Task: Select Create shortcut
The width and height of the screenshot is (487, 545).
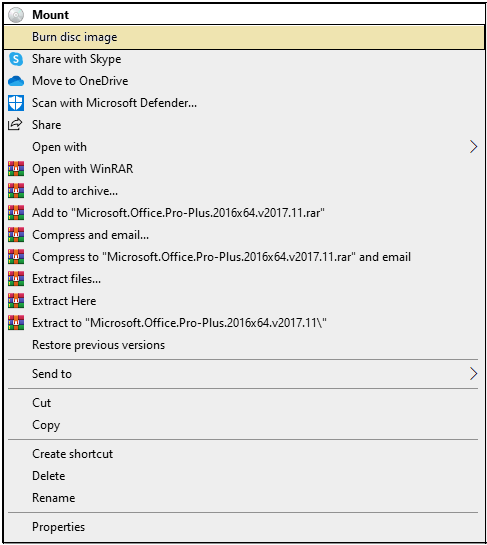Action: tap(244, 454)
